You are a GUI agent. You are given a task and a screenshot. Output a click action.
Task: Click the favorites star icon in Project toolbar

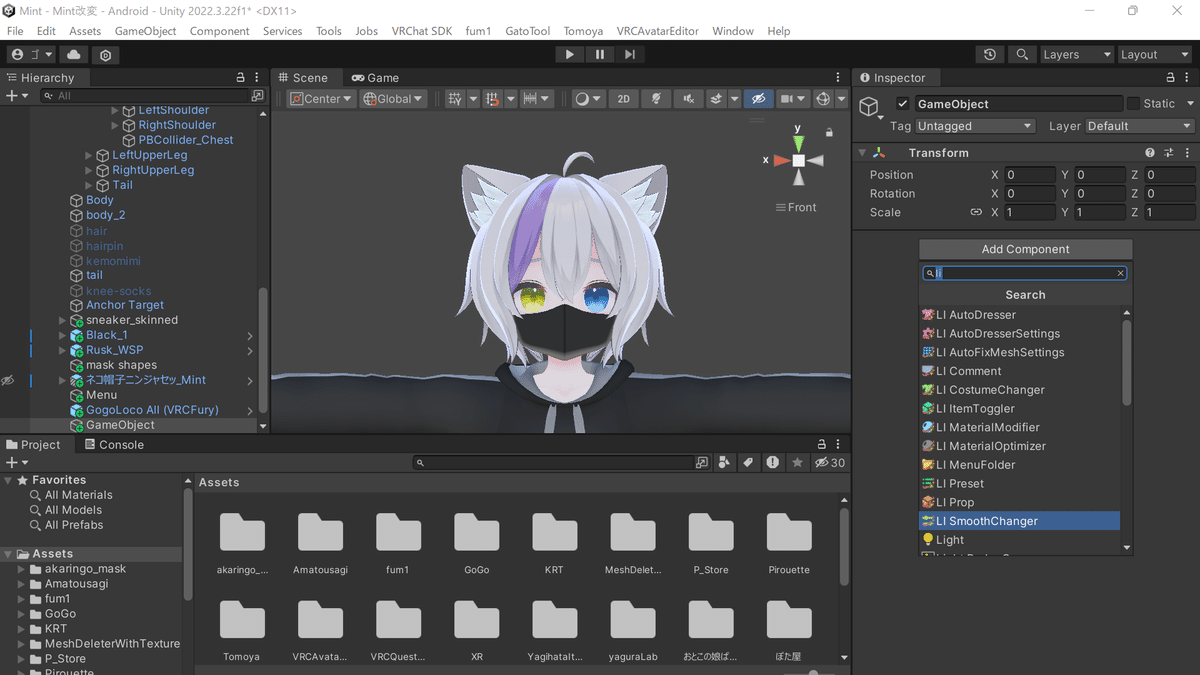pos(797,463)
